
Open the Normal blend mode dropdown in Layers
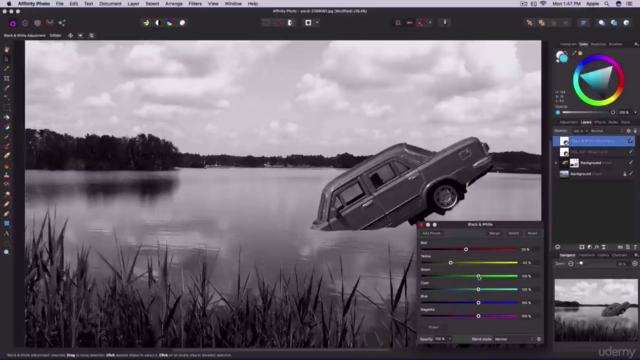(x=607, y=131)
